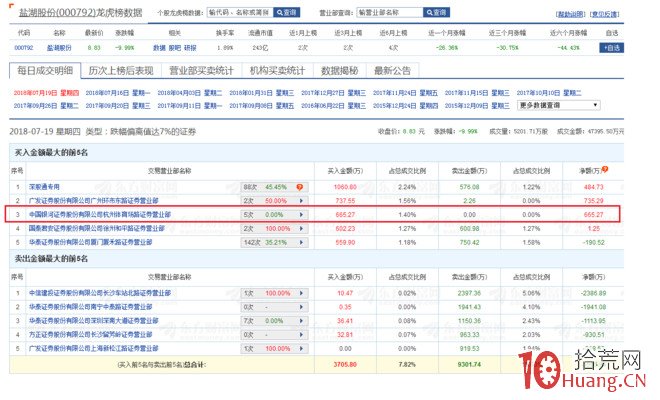The image size is (660, 400).
Task: Click the total sell amount 9301.74
Action: [x=469, y=365]
